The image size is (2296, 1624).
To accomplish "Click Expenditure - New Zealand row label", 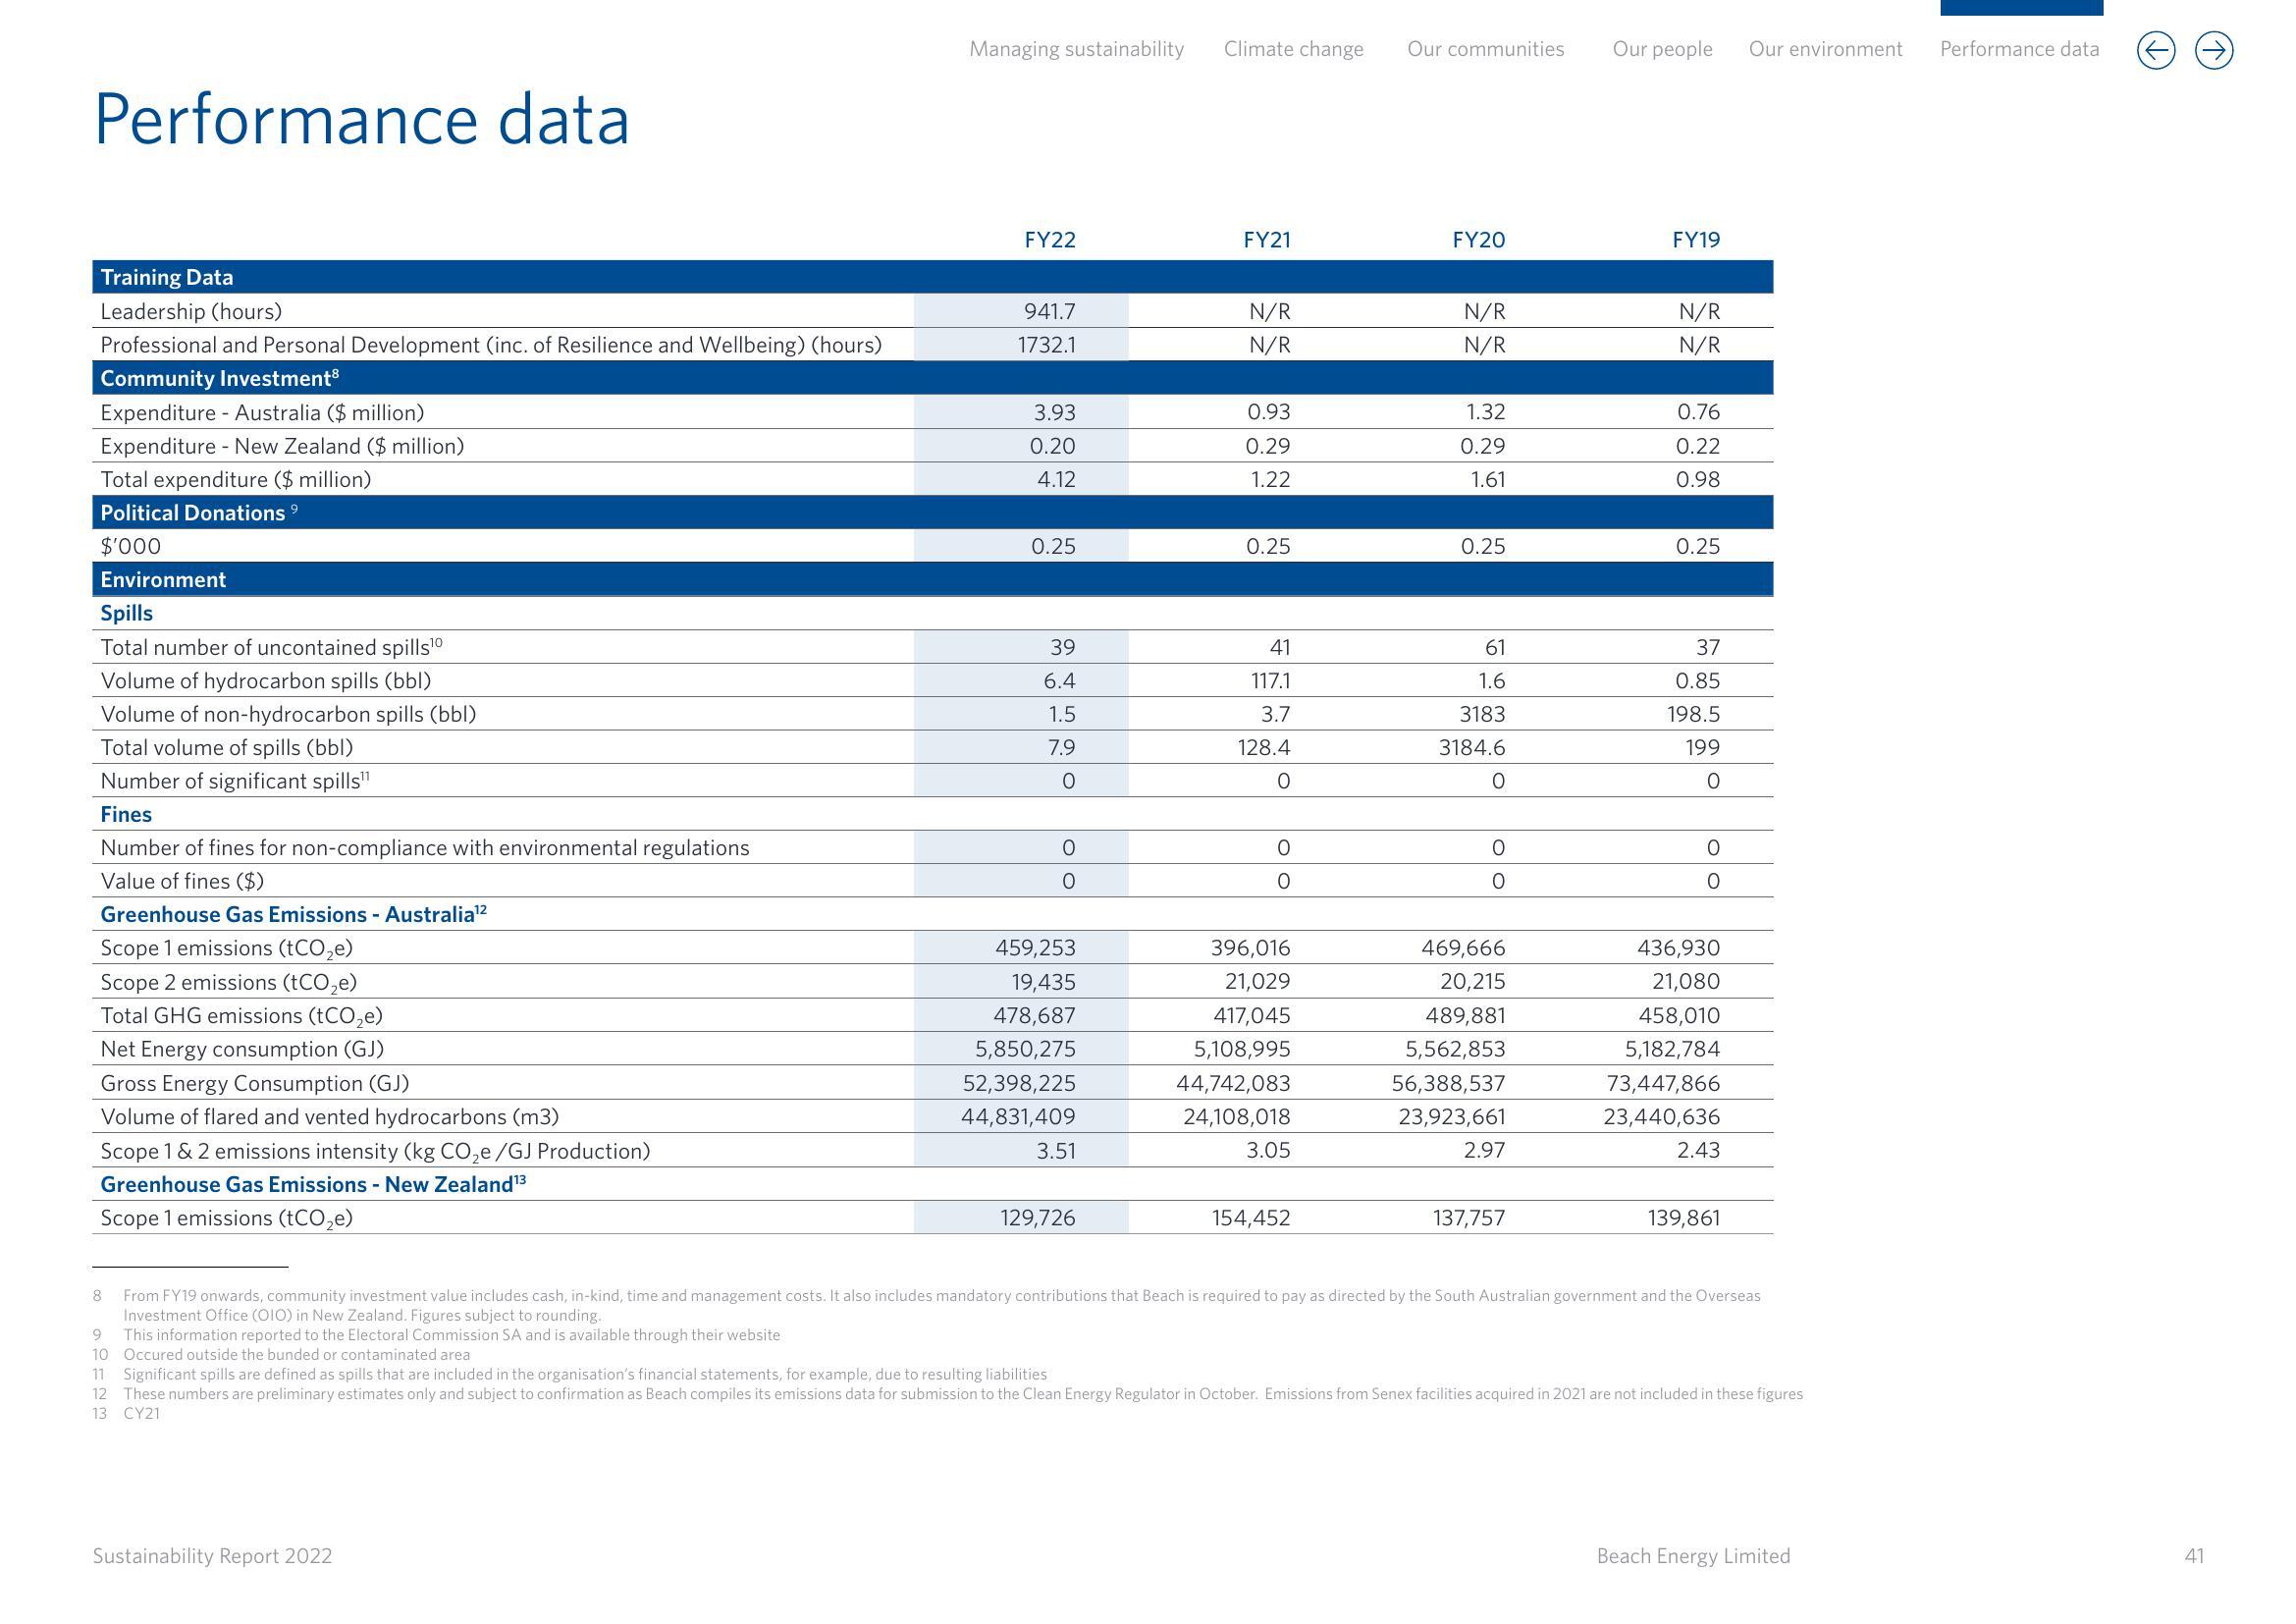I will [x=282, y=446].
